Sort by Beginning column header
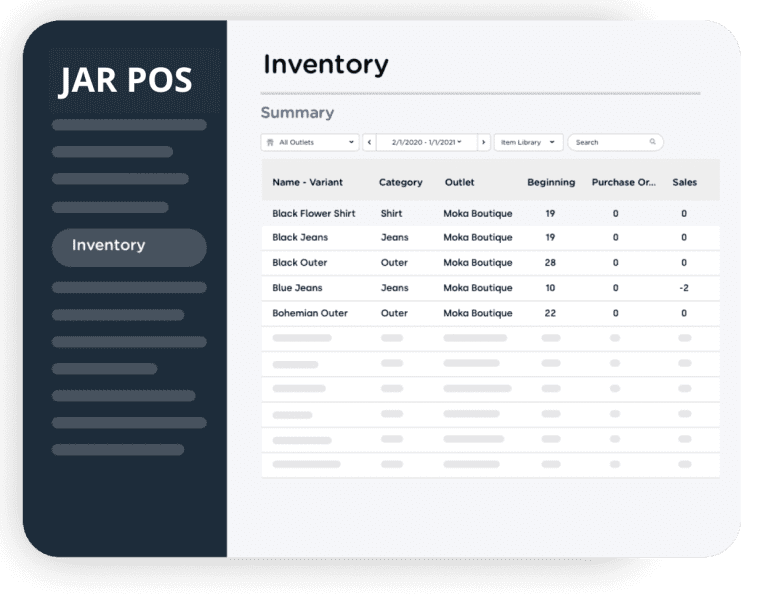Screen dimensions: 768x594 tap(551, 183)
